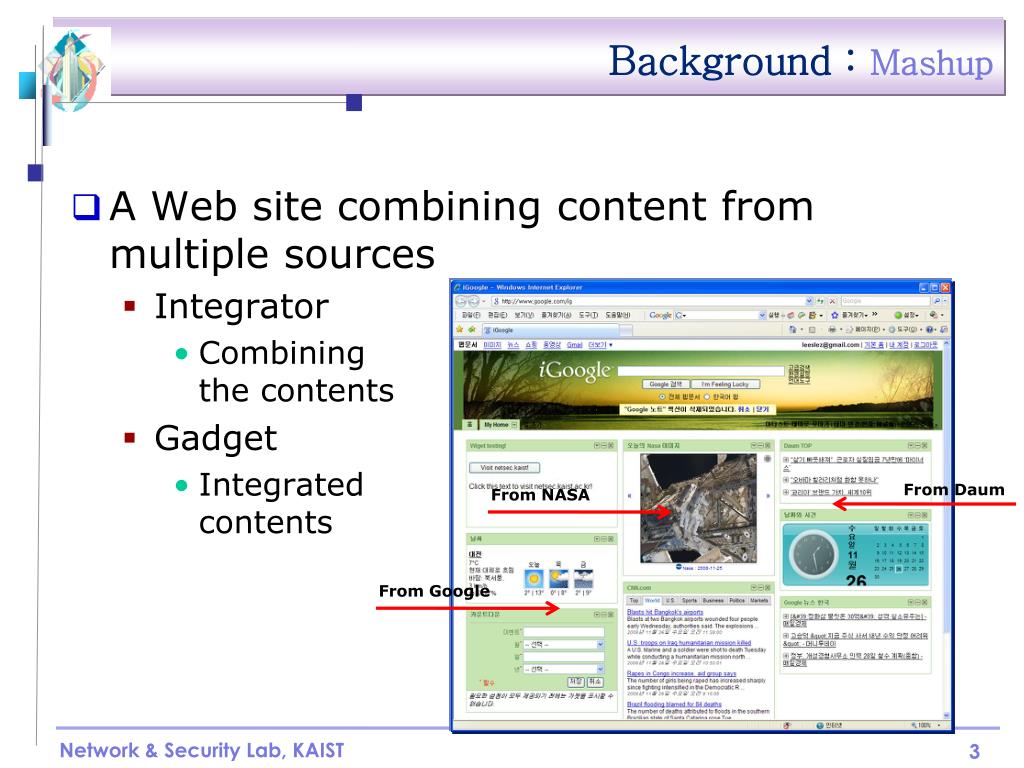This screenshot has height=768, width=1024.
Task: Expand the second Daum TOP headline plus box
Action: (x=786, y=480)
